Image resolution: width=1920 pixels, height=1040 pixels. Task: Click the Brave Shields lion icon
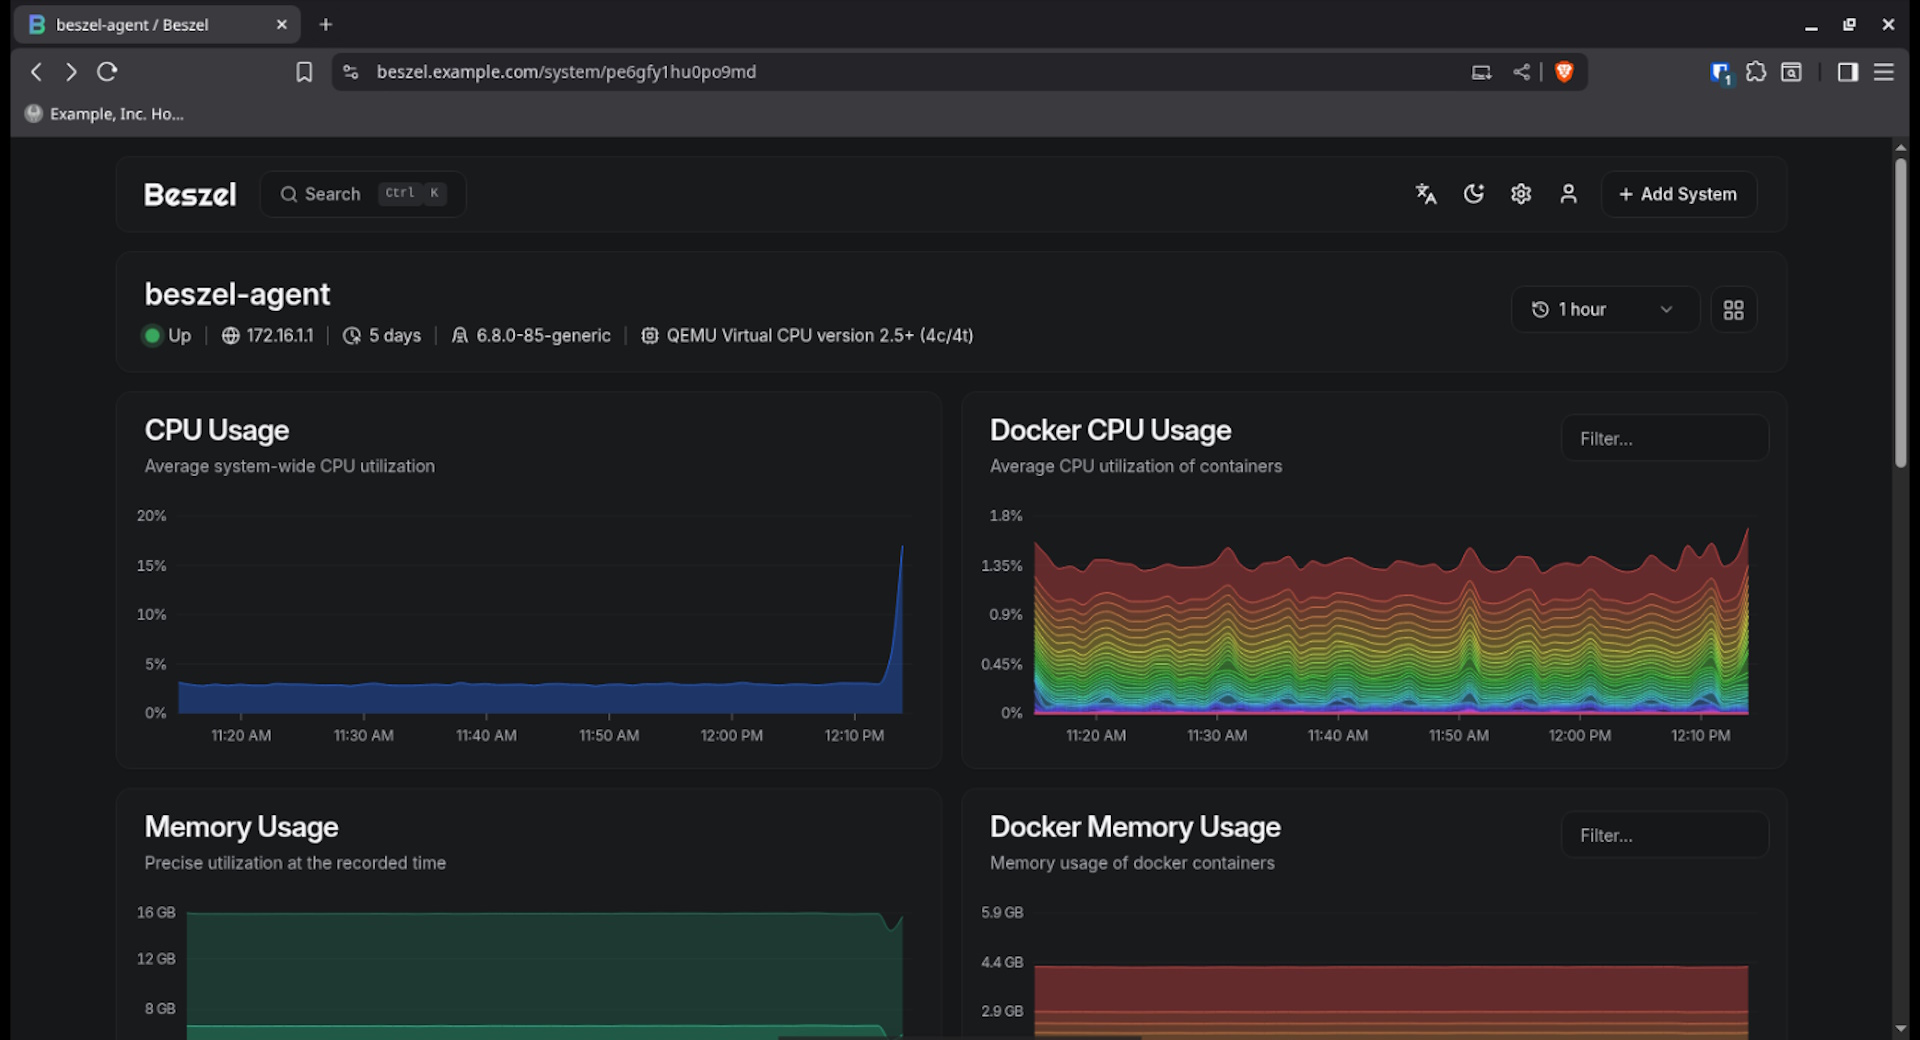point(1564,72)
